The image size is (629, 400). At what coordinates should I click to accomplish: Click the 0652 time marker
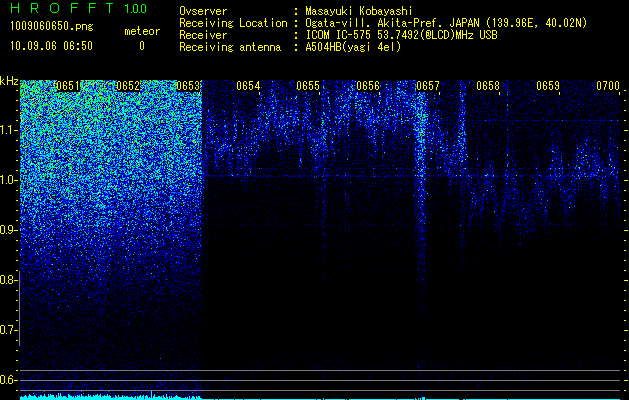[x=128, y=86]
